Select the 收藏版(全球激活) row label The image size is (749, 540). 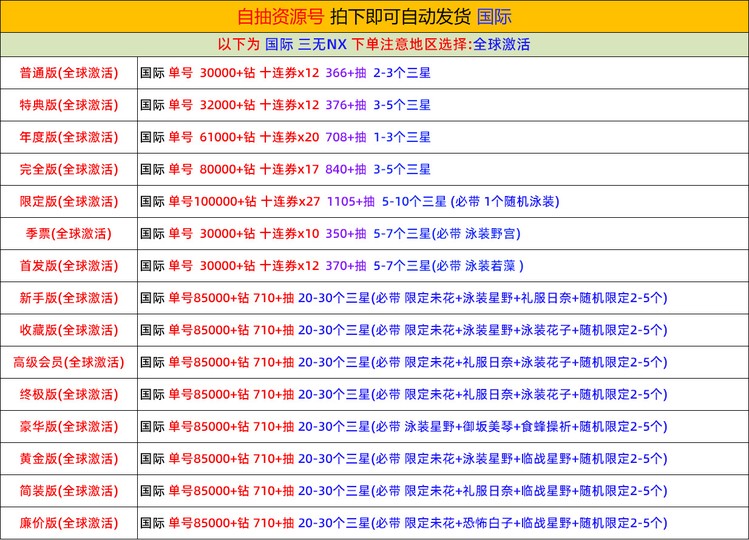(69, 330)
